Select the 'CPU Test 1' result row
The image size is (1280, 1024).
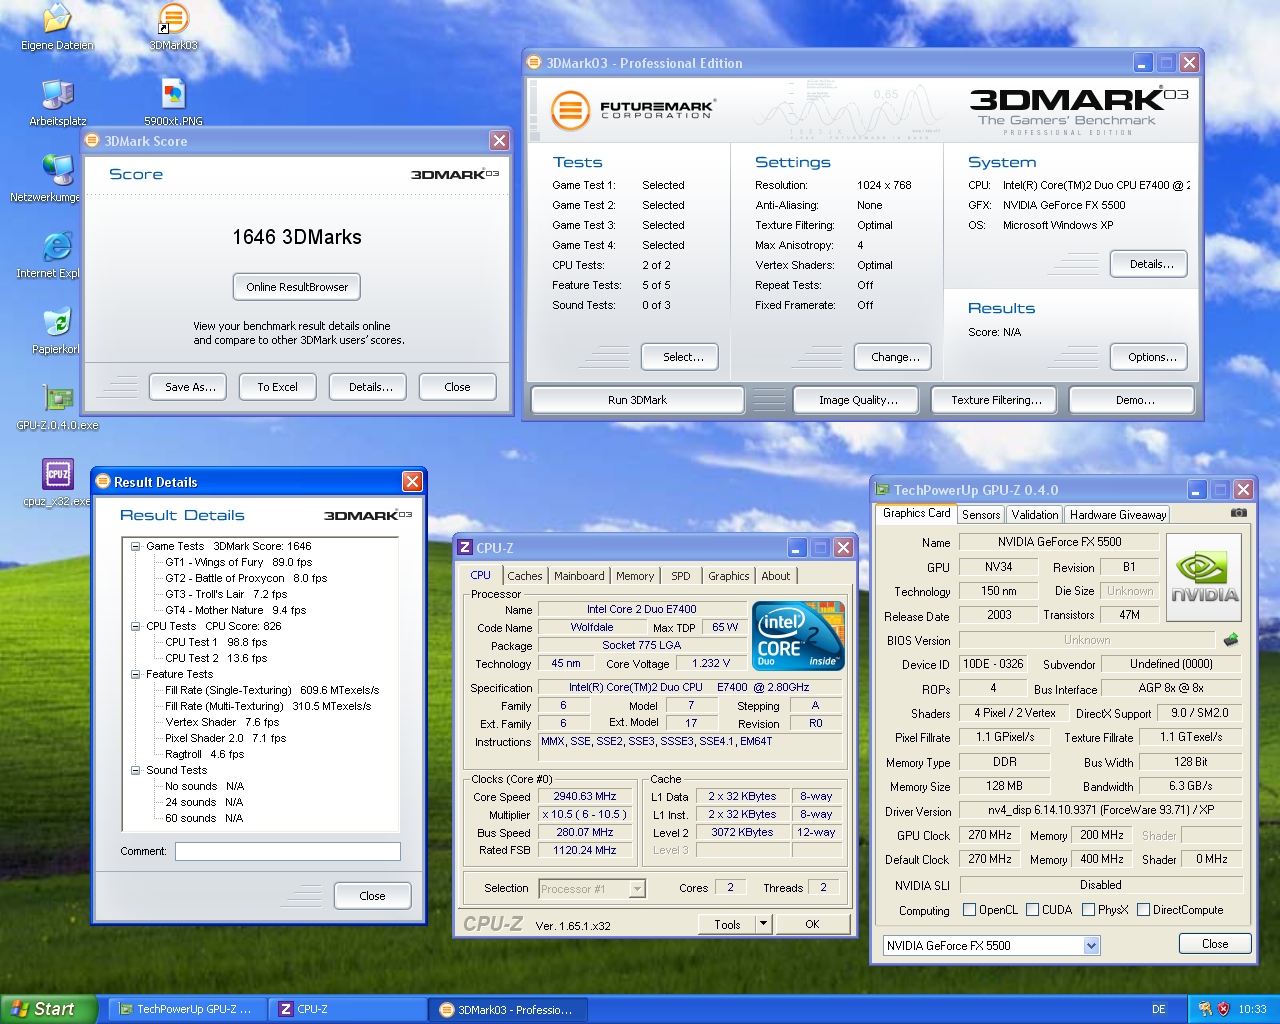tap(216, 642)
